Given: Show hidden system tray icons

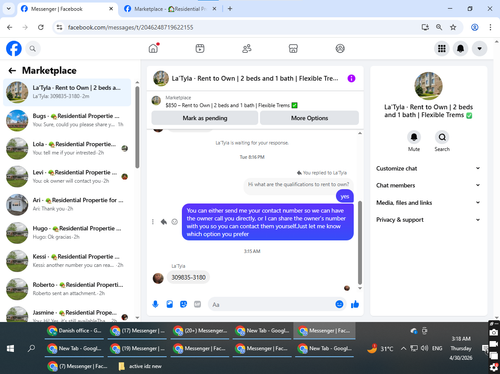Looking at the screenshot, I should pos(403,349).
